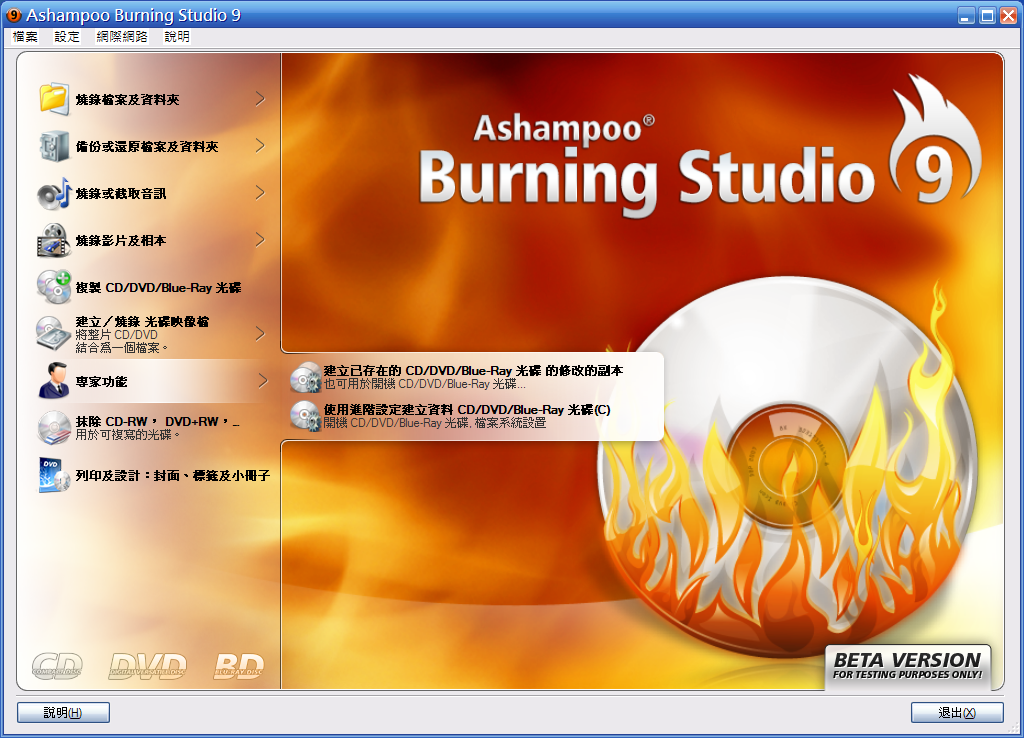Expand the 備份或還原檔案及資料夾 submenu arrow
Image resolution: width=1024 pixels, height=738 pixels.
[x=261, y=146]
